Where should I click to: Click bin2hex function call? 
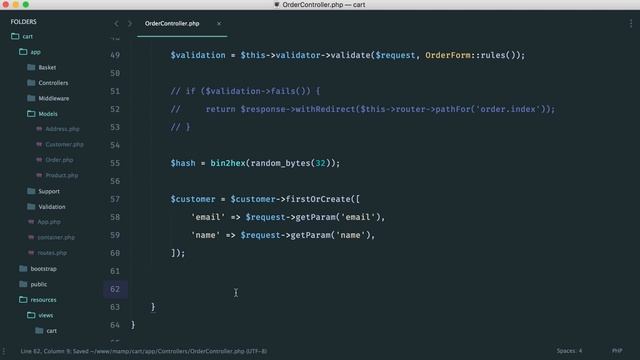tap(228, 163)
